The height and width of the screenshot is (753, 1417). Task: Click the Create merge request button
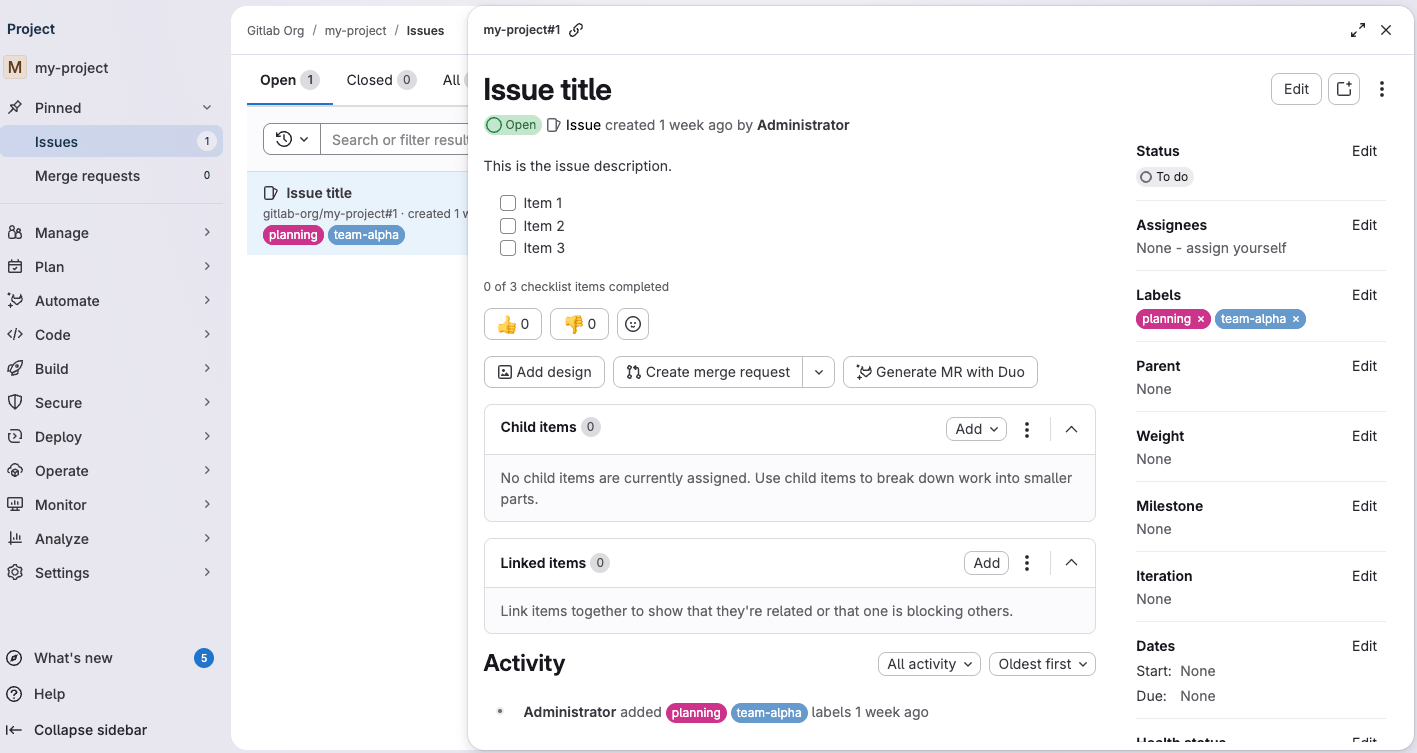(708, 372)
